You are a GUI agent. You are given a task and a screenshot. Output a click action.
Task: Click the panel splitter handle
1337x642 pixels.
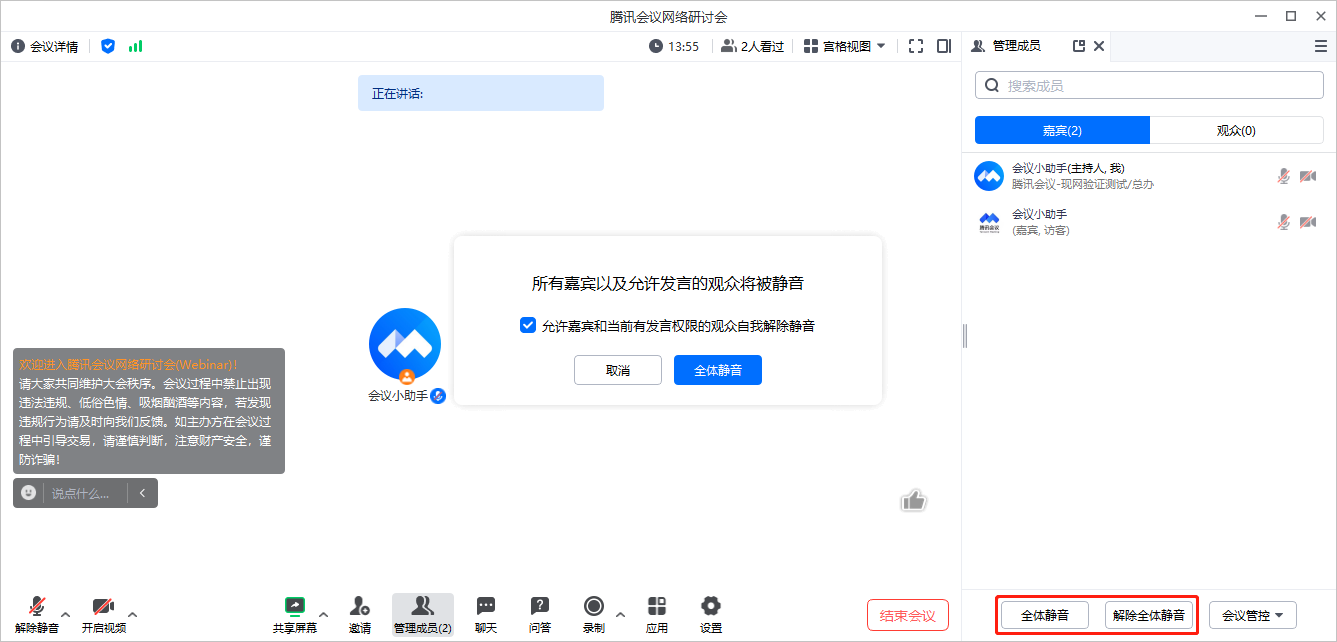(964, 336)
